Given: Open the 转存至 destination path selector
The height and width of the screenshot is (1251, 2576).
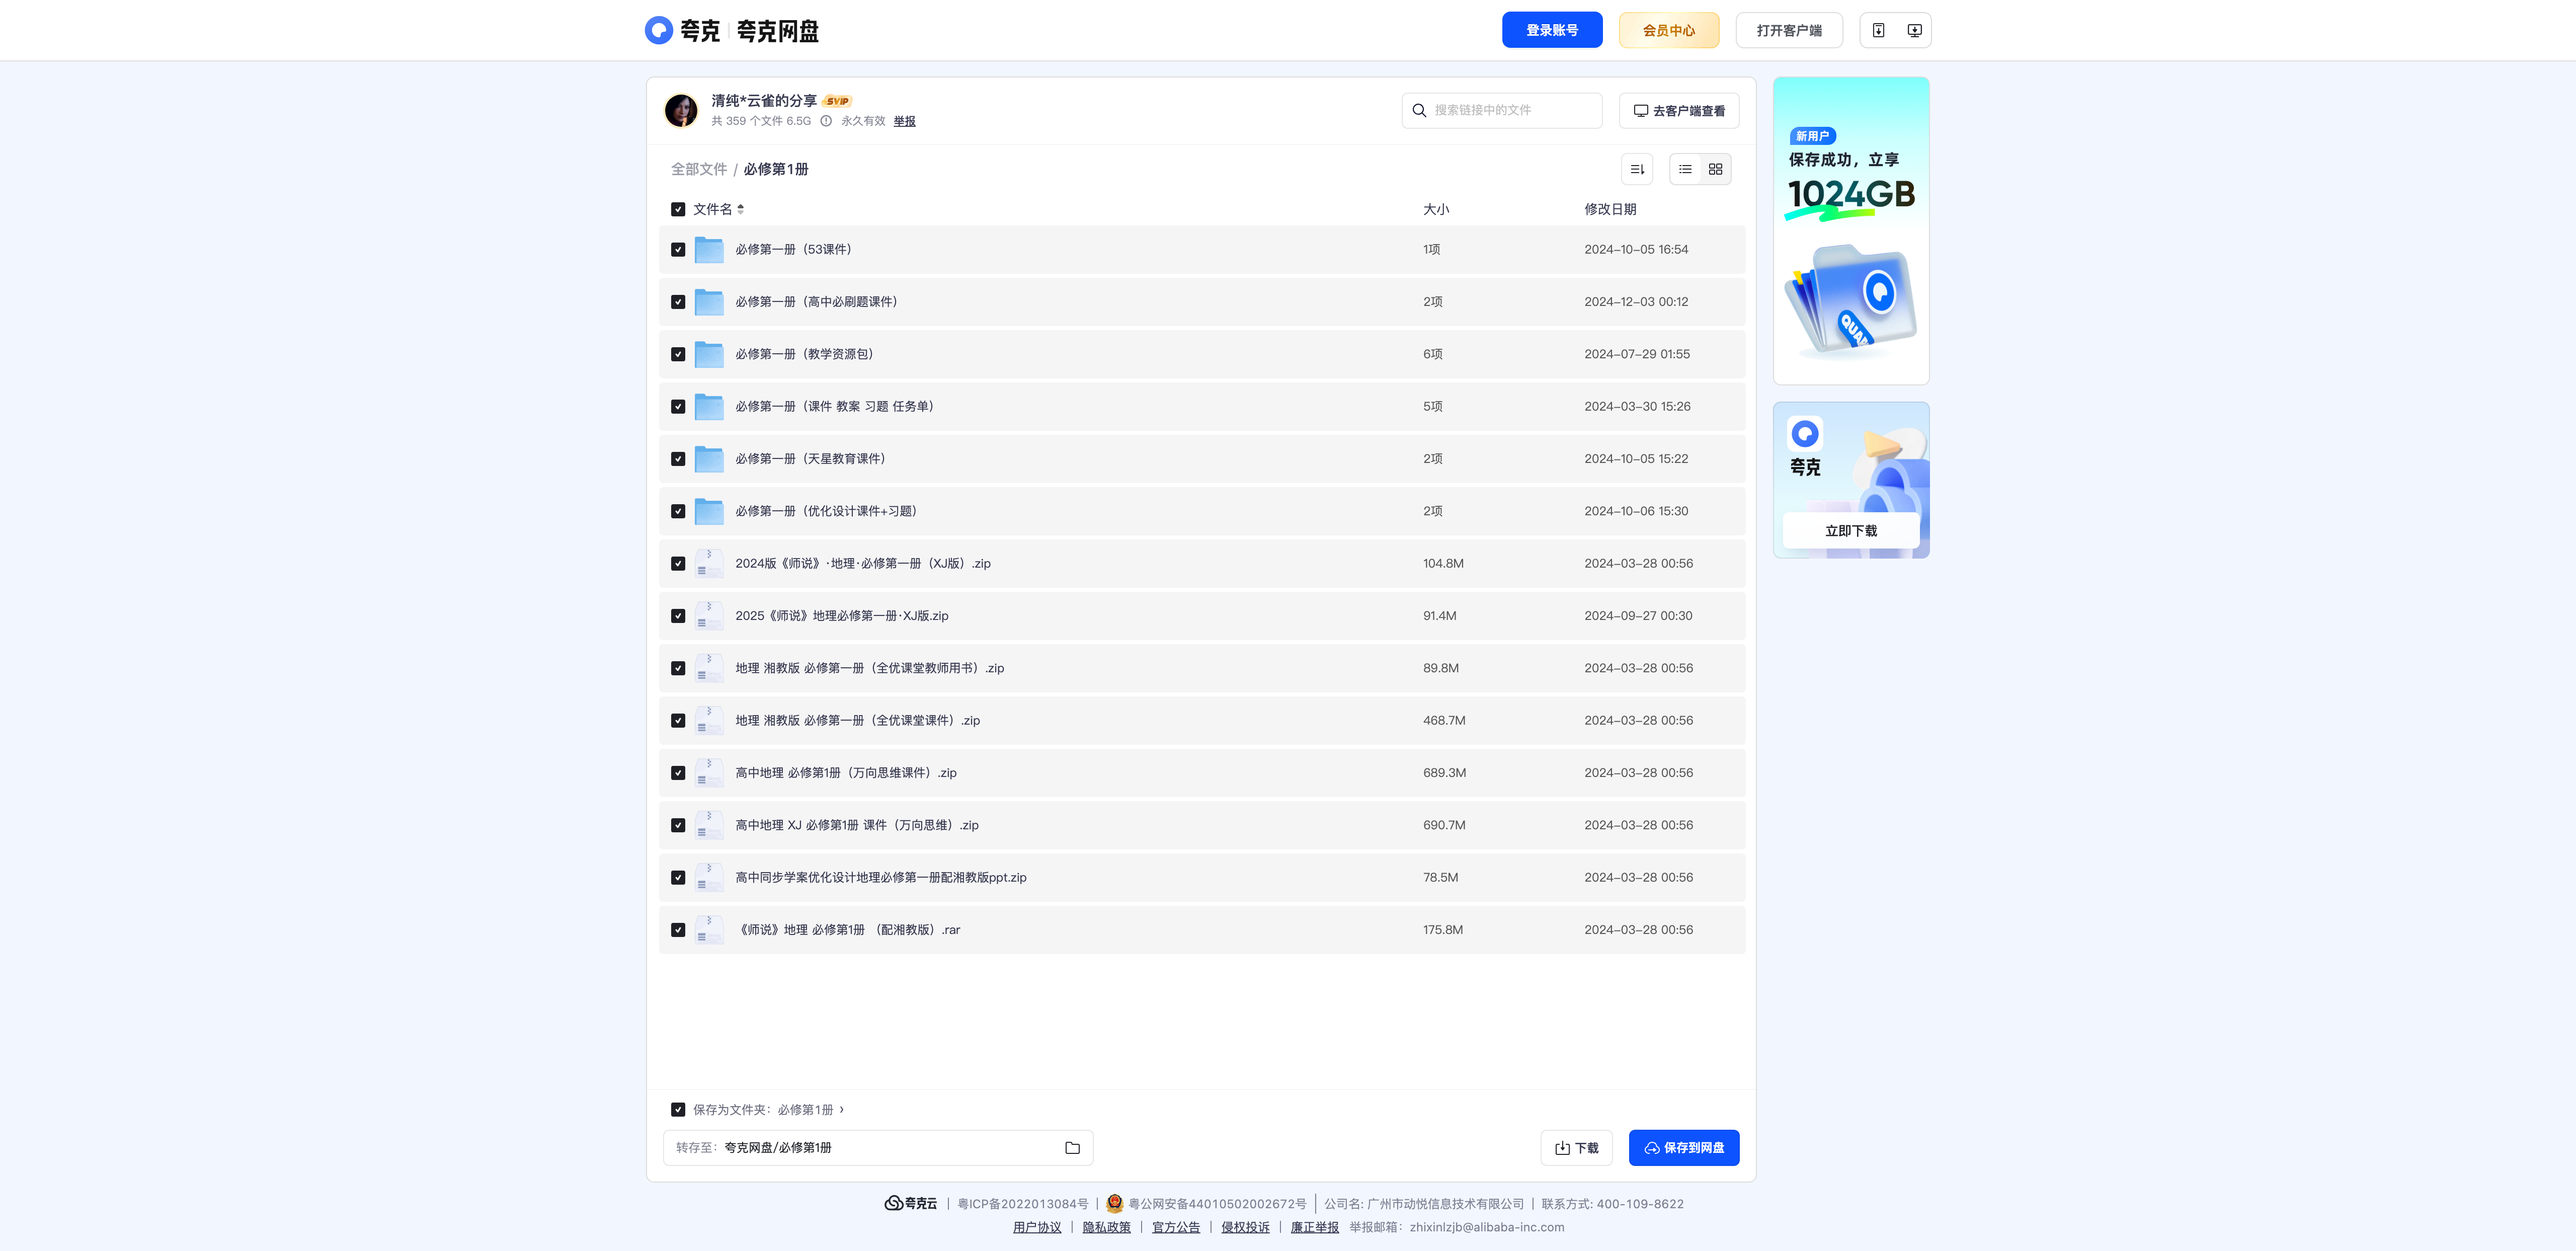Looking at the screenshot, I should tap(878, 1148).
